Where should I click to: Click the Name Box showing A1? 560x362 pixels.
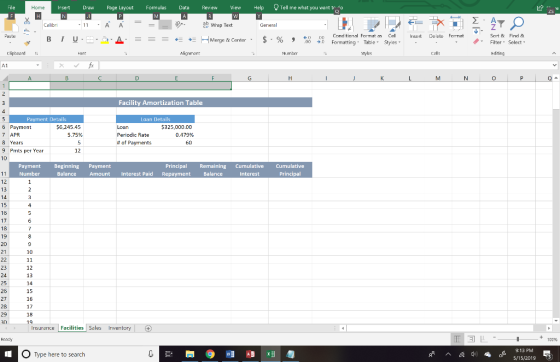point(20,65)
